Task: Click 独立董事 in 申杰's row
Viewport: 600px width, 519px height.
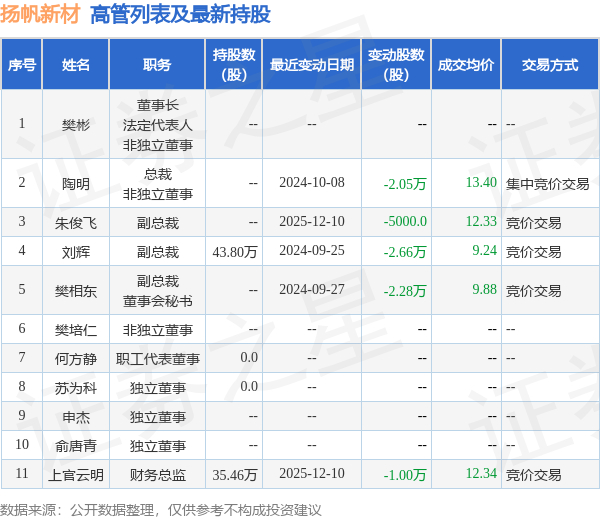Action: [x=158, y=417]
